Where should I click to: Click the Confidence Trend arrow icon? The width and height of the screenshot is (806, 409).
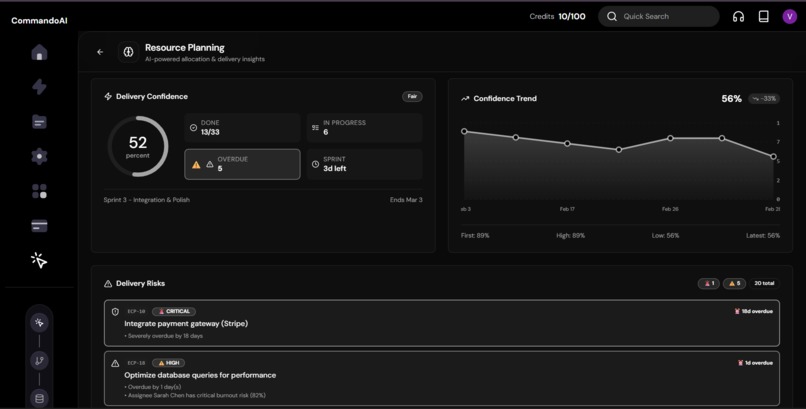pyautogui.click(x=465, y=99)
